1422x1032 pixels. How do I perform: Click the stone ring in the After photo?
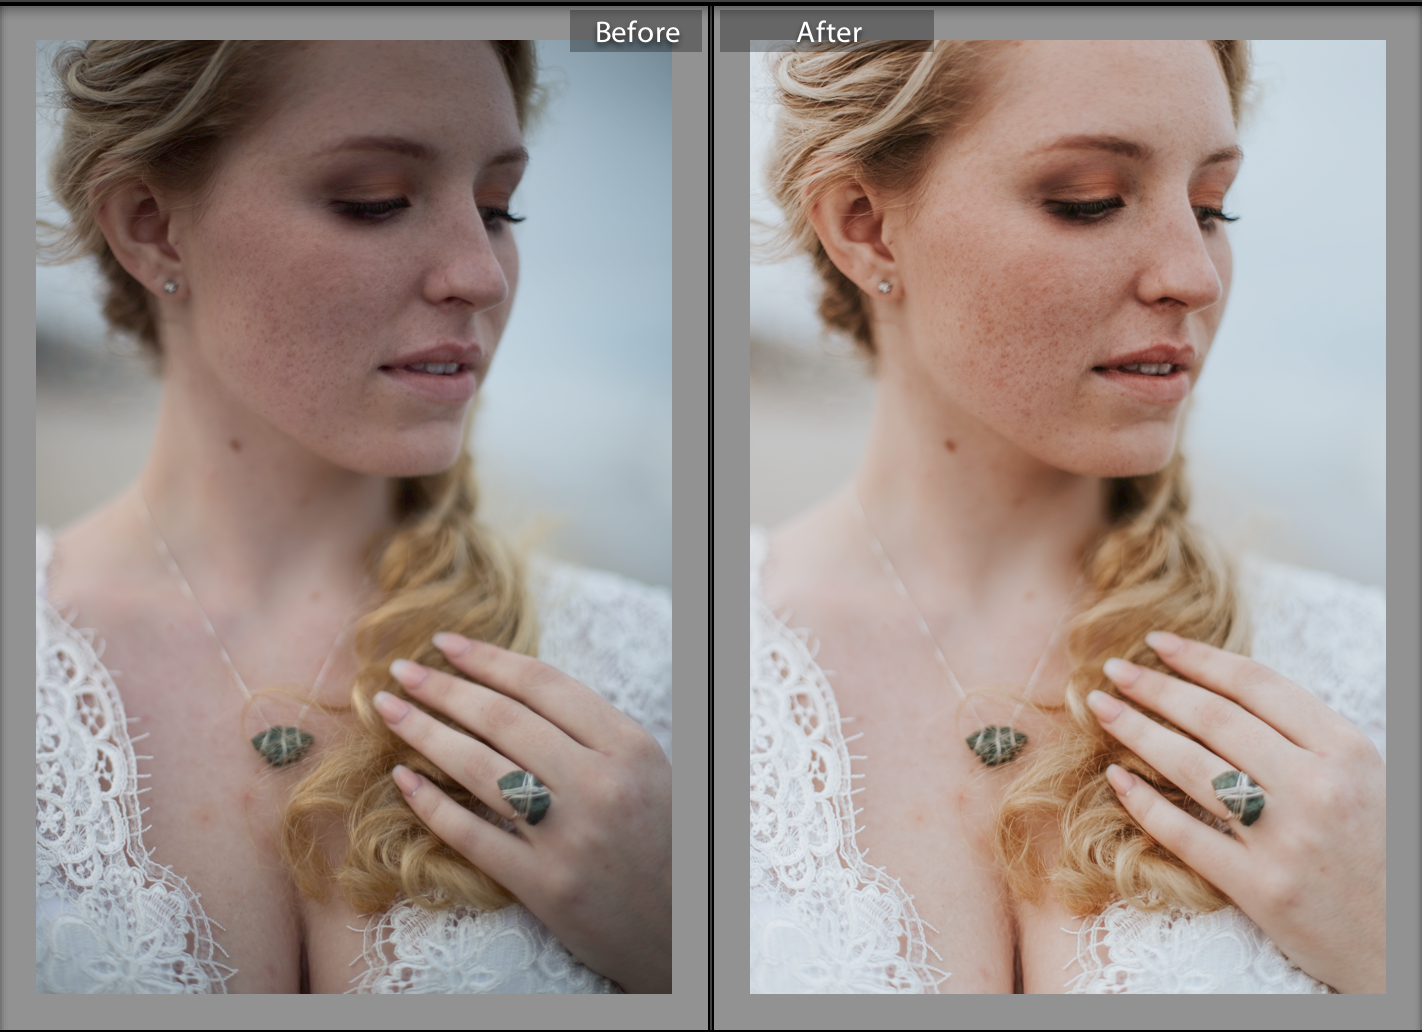click(x=1238, y=797)
